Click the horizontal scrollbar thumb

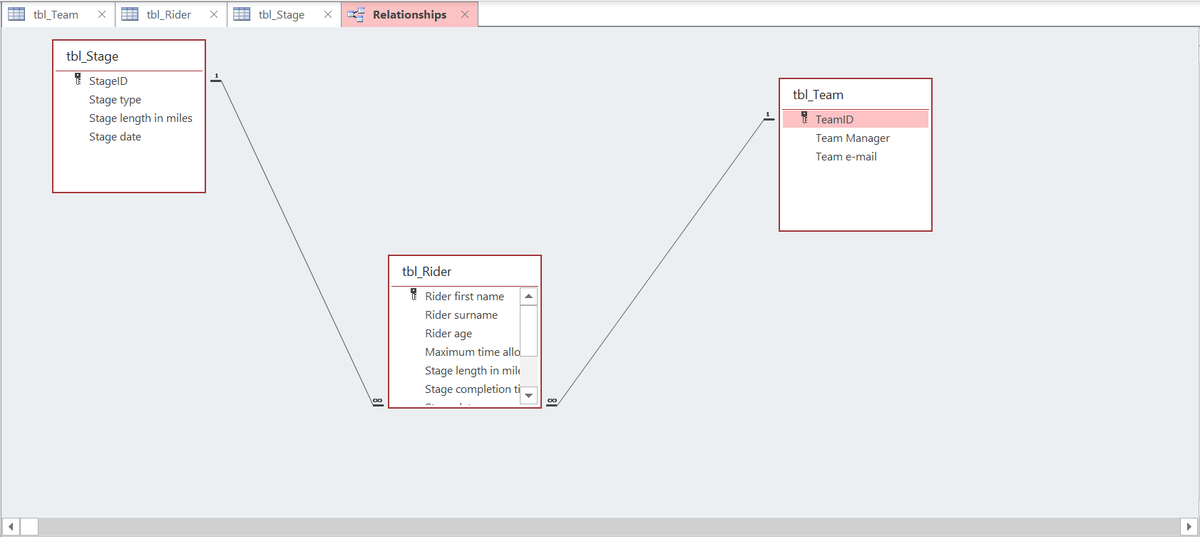tap(30, 526)
